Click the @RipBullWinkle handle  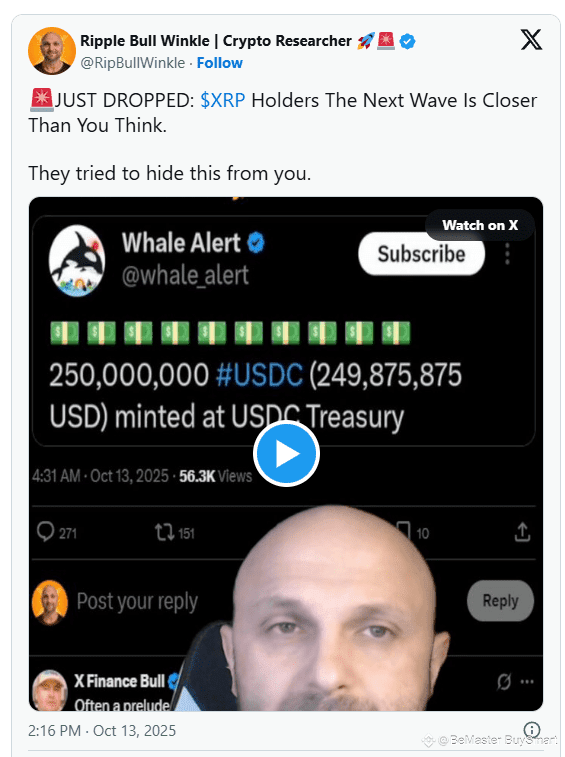pos(133,63)
